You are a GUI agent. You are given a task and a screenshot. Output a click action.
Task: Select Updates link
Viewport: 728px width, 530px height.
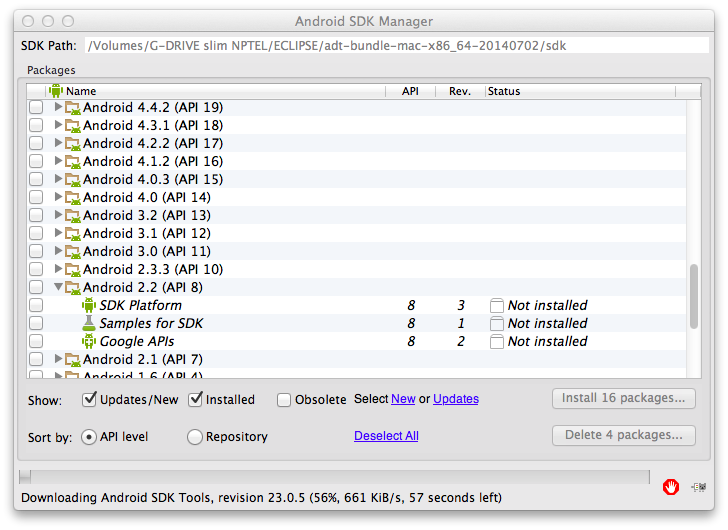point(455,399)
